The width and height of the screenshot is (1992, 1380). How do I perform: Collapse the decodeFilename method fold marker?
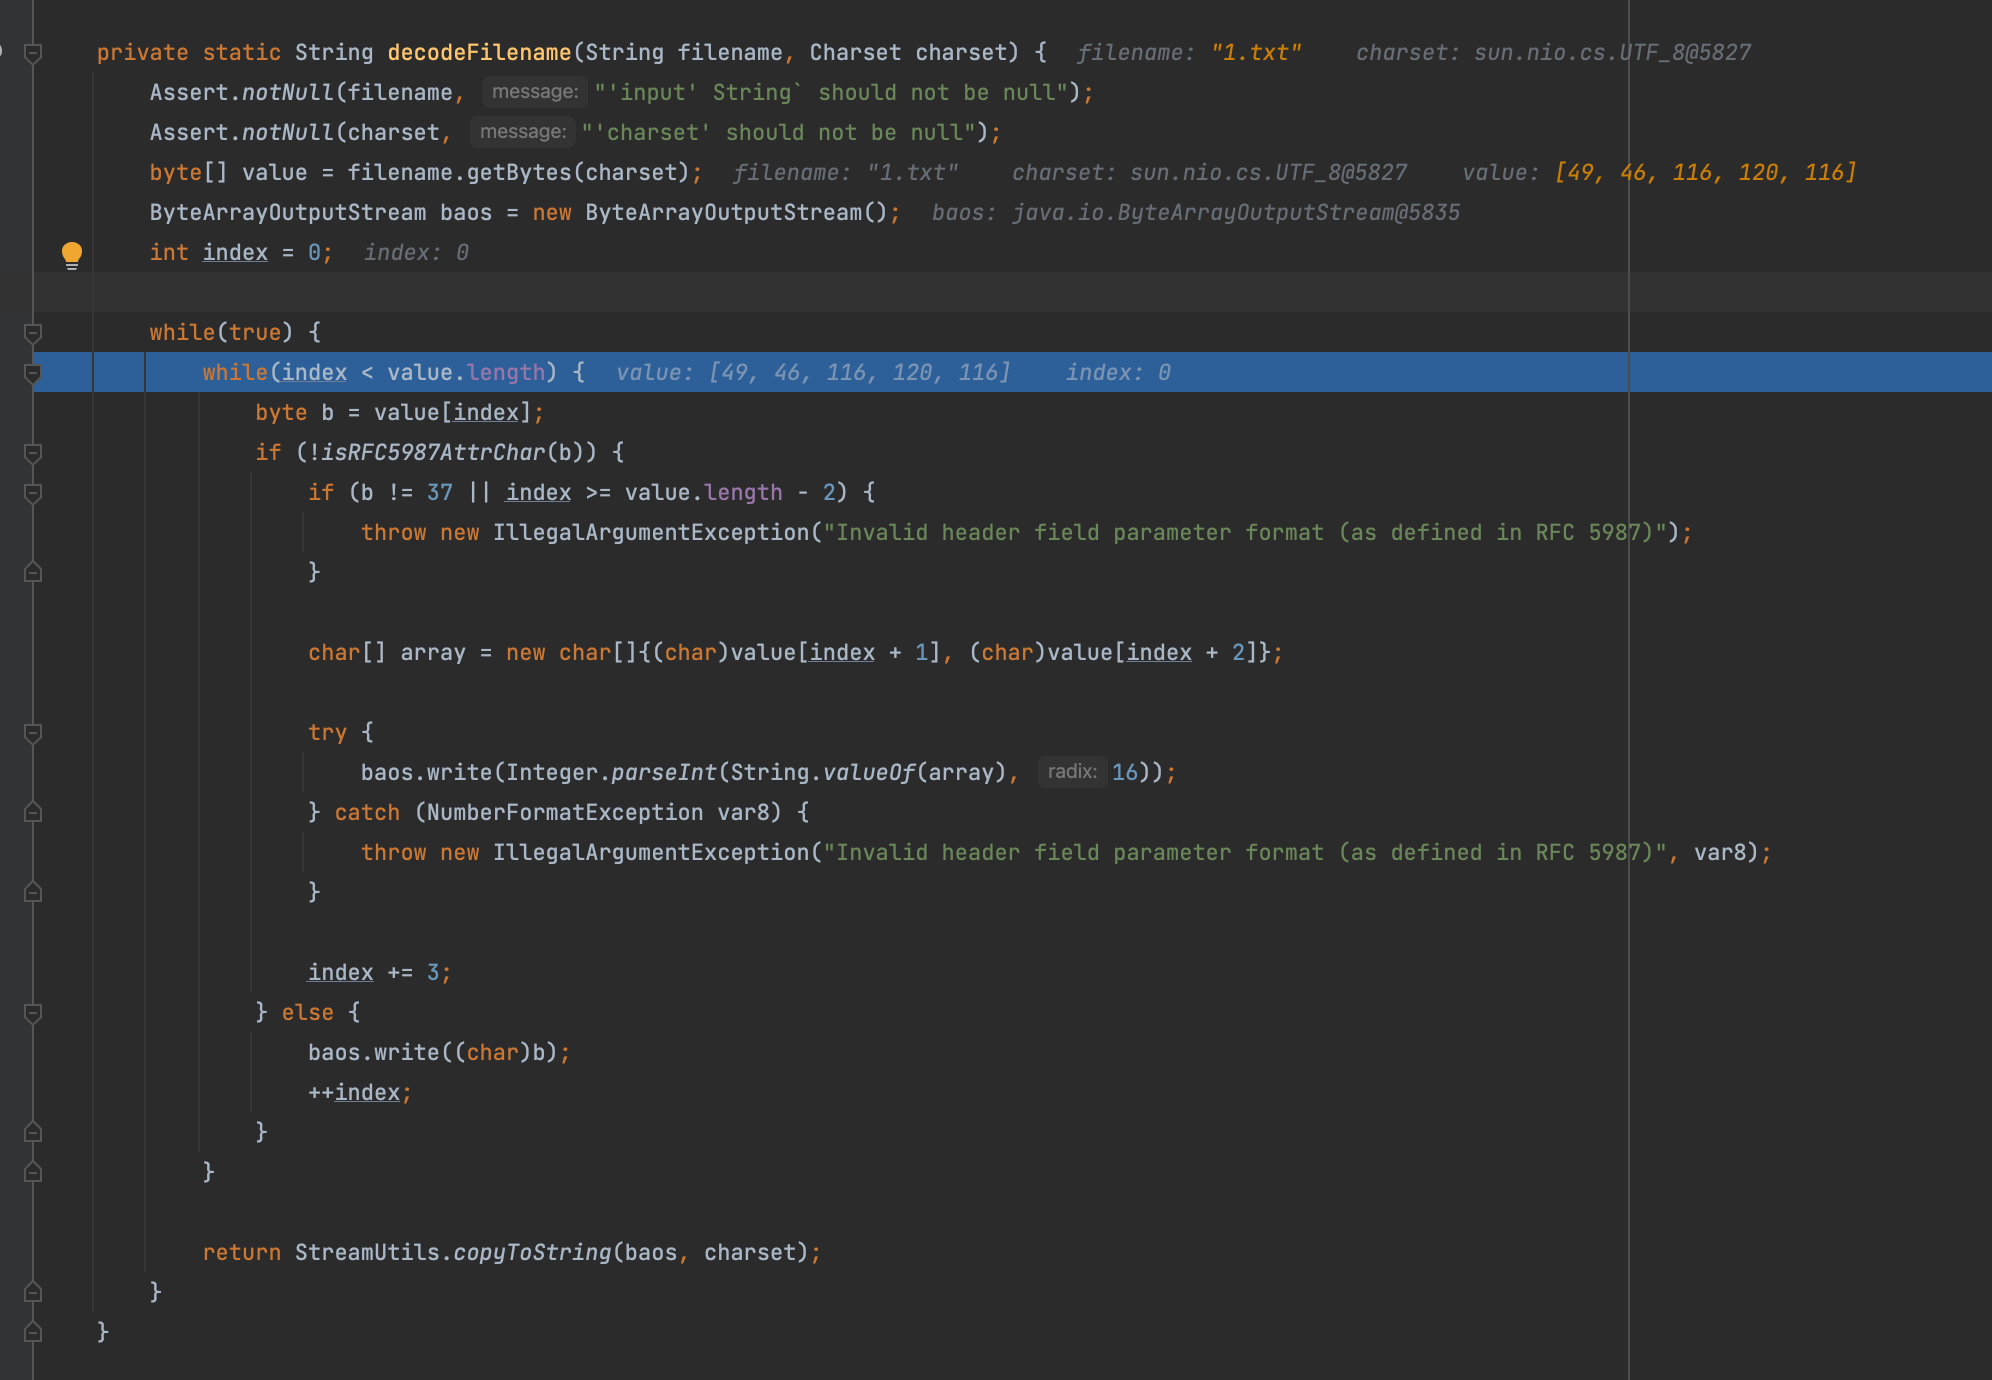coord(33,53)
